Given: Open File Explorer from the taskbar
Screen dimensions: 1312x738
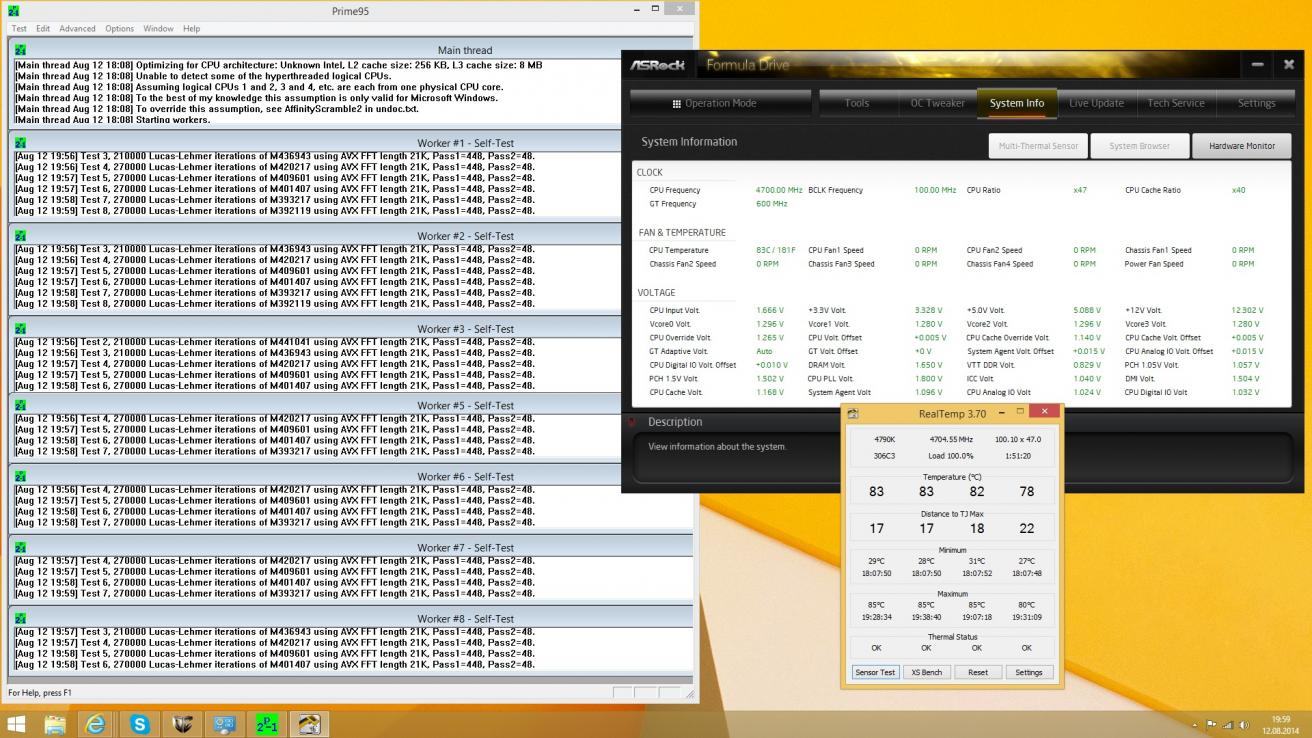Looking at the screenshot, I should tap(54, 723).
